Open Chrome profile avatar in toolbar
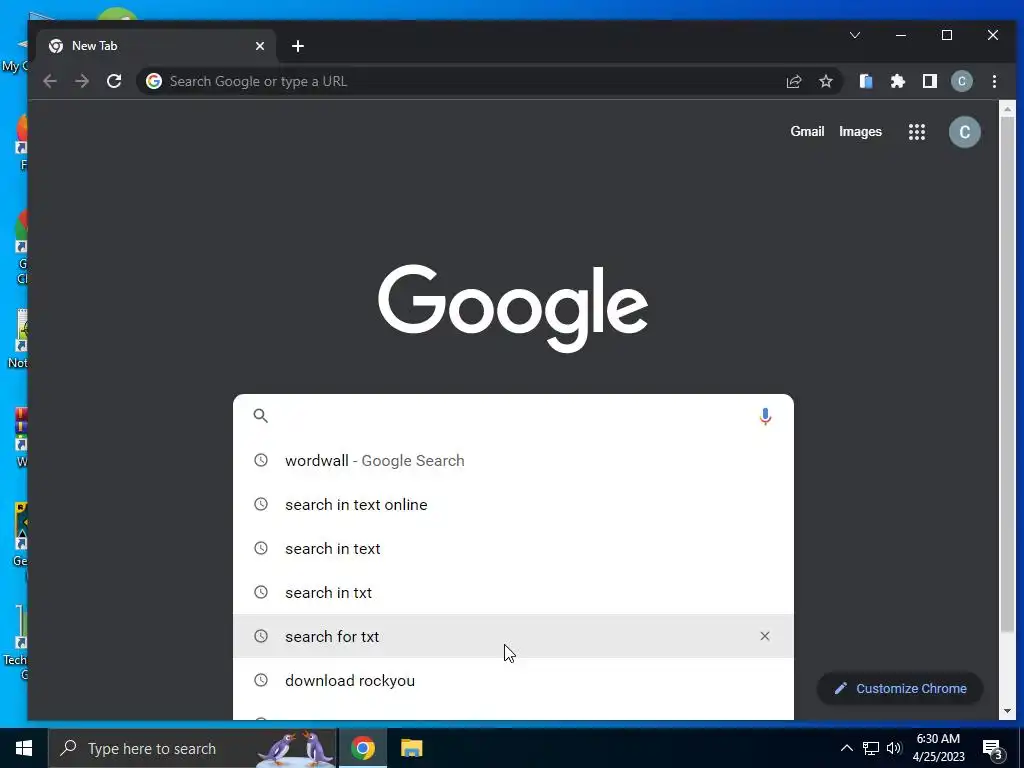The image size is (1024, 768). tap(962, 81)
